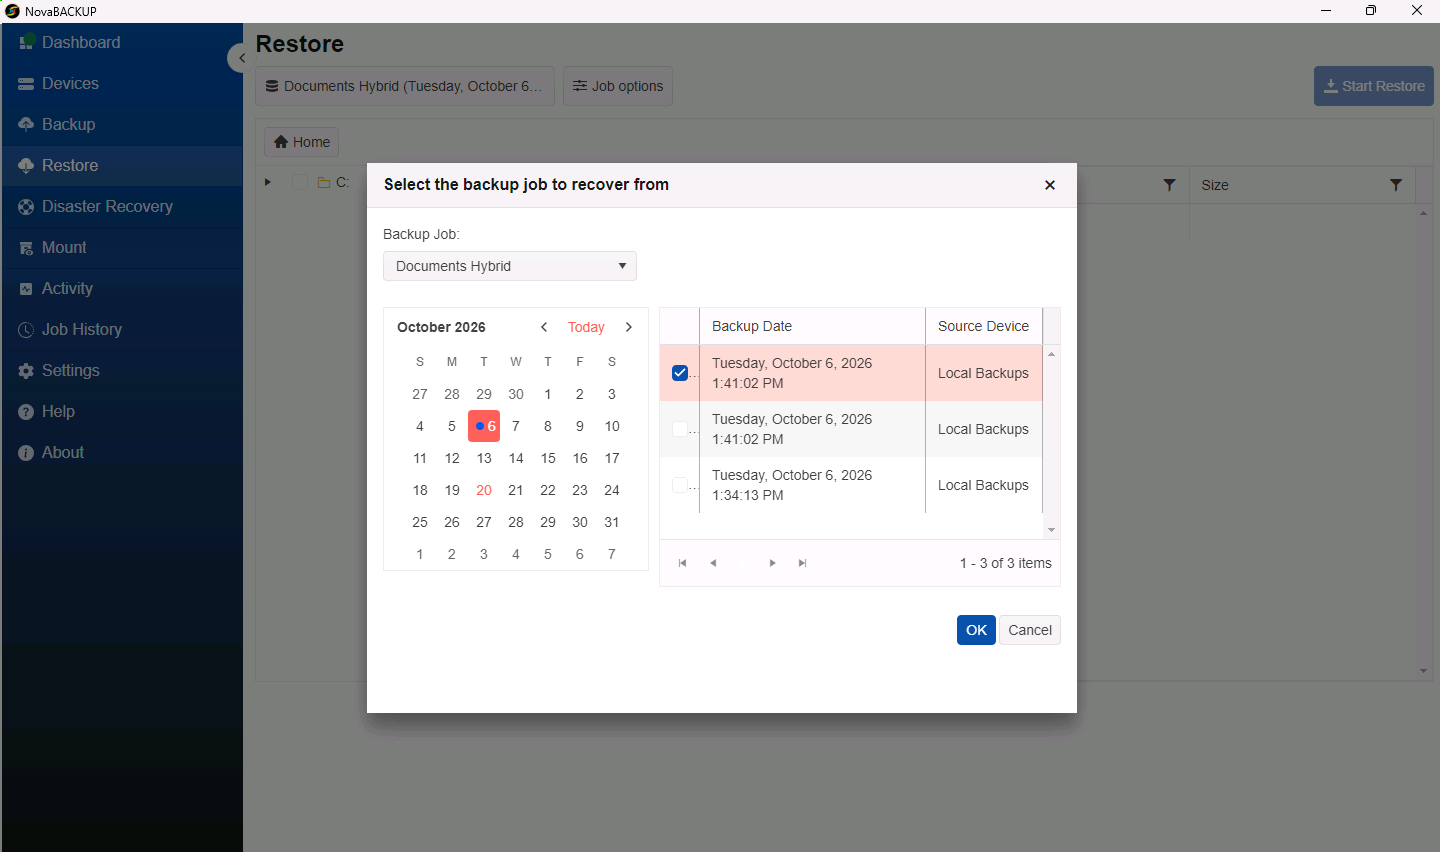Viewport: 1440px width, 852px height.
Task: Jump to first page of backup list
Action: (683, 563)
